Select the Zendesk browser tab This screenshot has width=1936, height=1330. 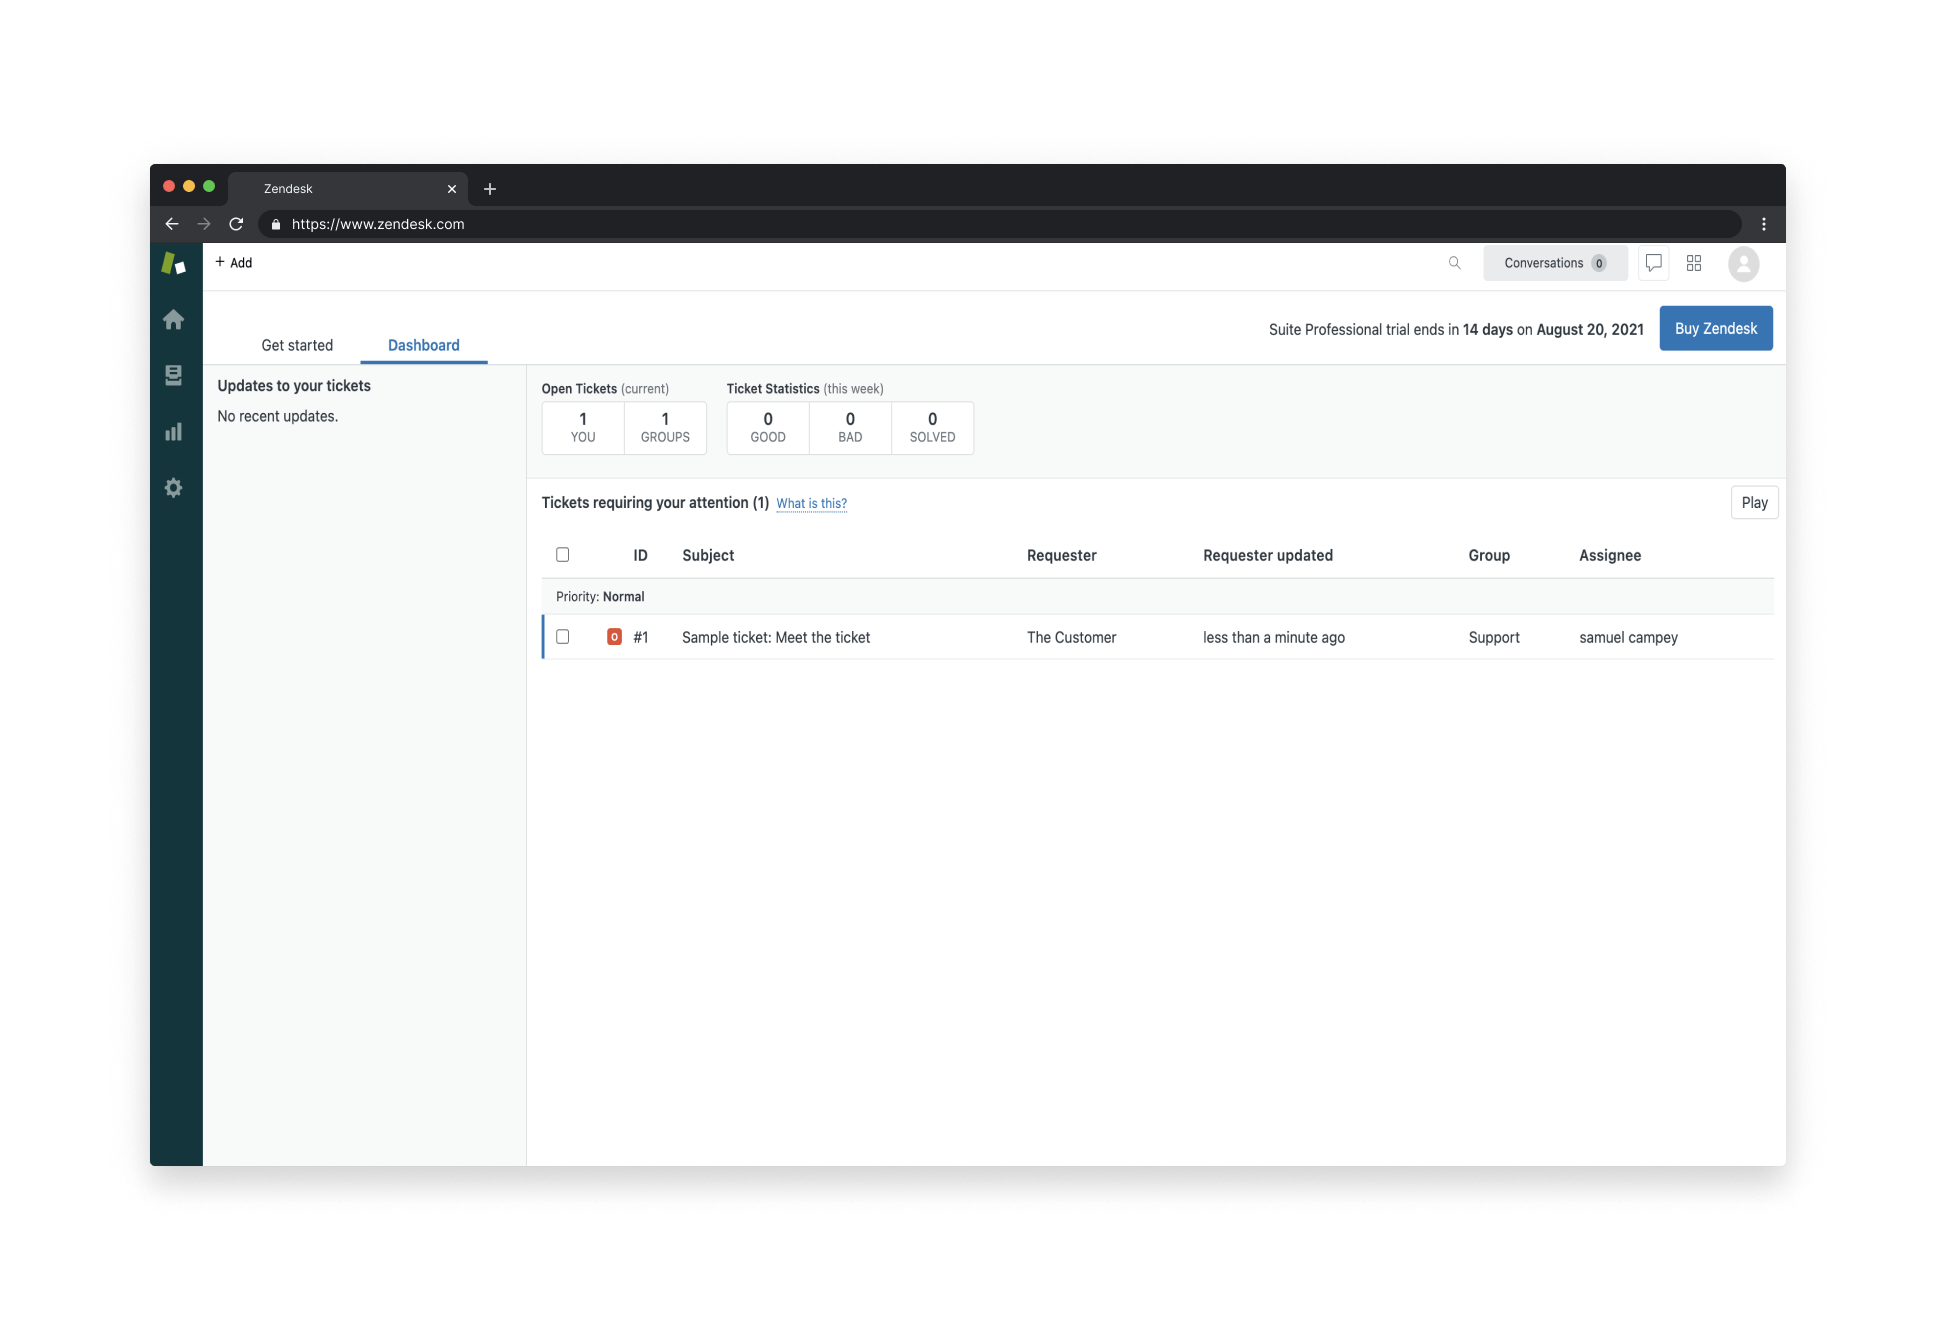(348, 189)
